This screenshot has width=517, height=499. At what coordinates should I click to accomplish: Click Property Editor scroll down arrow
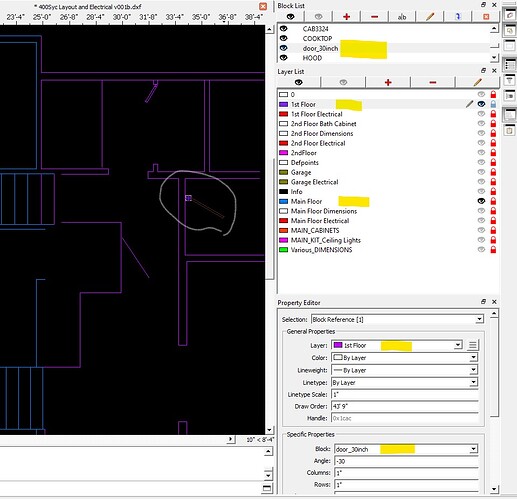(x=494, y=489)
